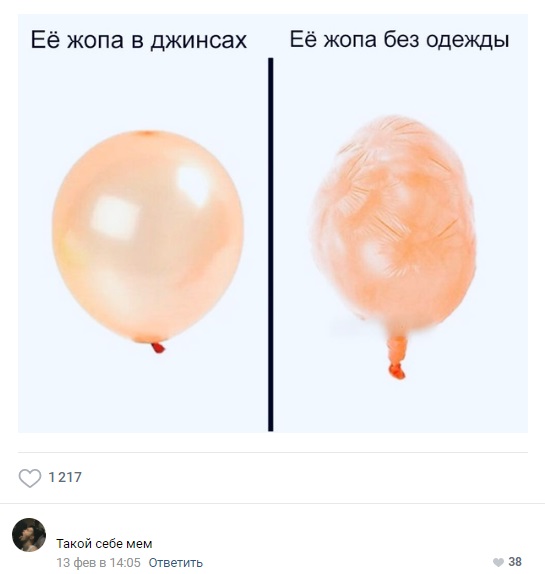Screen dimensions: 545x574
Task: Click the post like count 1 217
Action: pyautogui.click(x=65, y=477)
